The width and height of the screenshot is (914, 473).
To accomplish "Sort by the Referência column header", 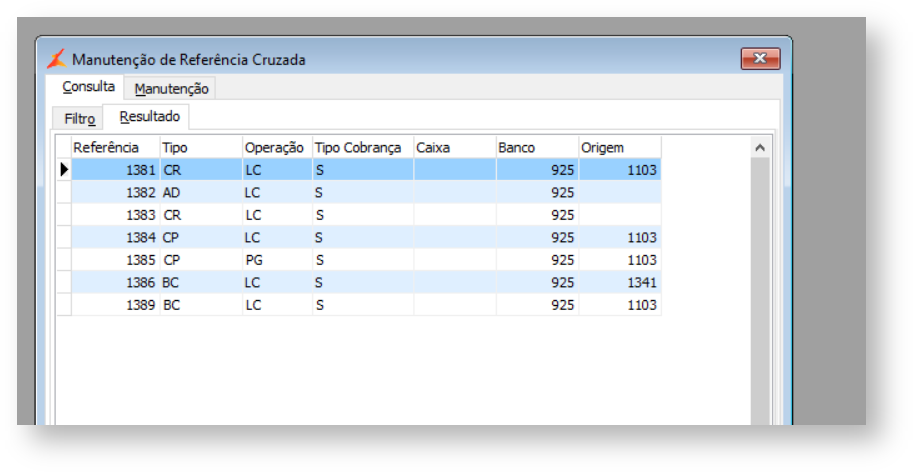I will coord(115,148).
